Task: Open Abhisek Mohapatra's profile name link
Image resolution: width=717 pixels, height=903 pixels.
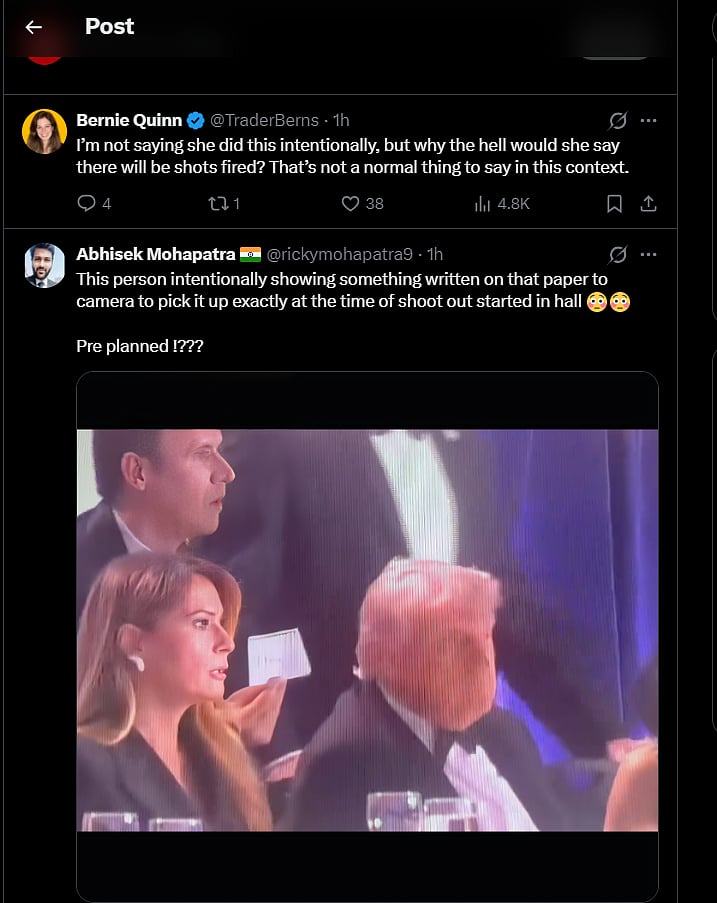Action: [x=156, y=254]
